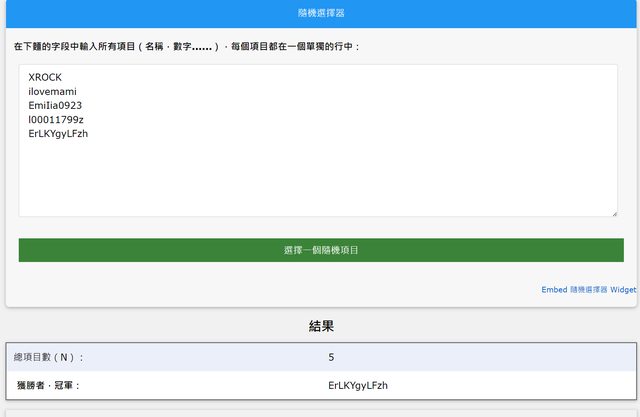Click the EmiIia0923 entry line
The height and width of the screenshot is (417, 640).
(x=55, y=105)
